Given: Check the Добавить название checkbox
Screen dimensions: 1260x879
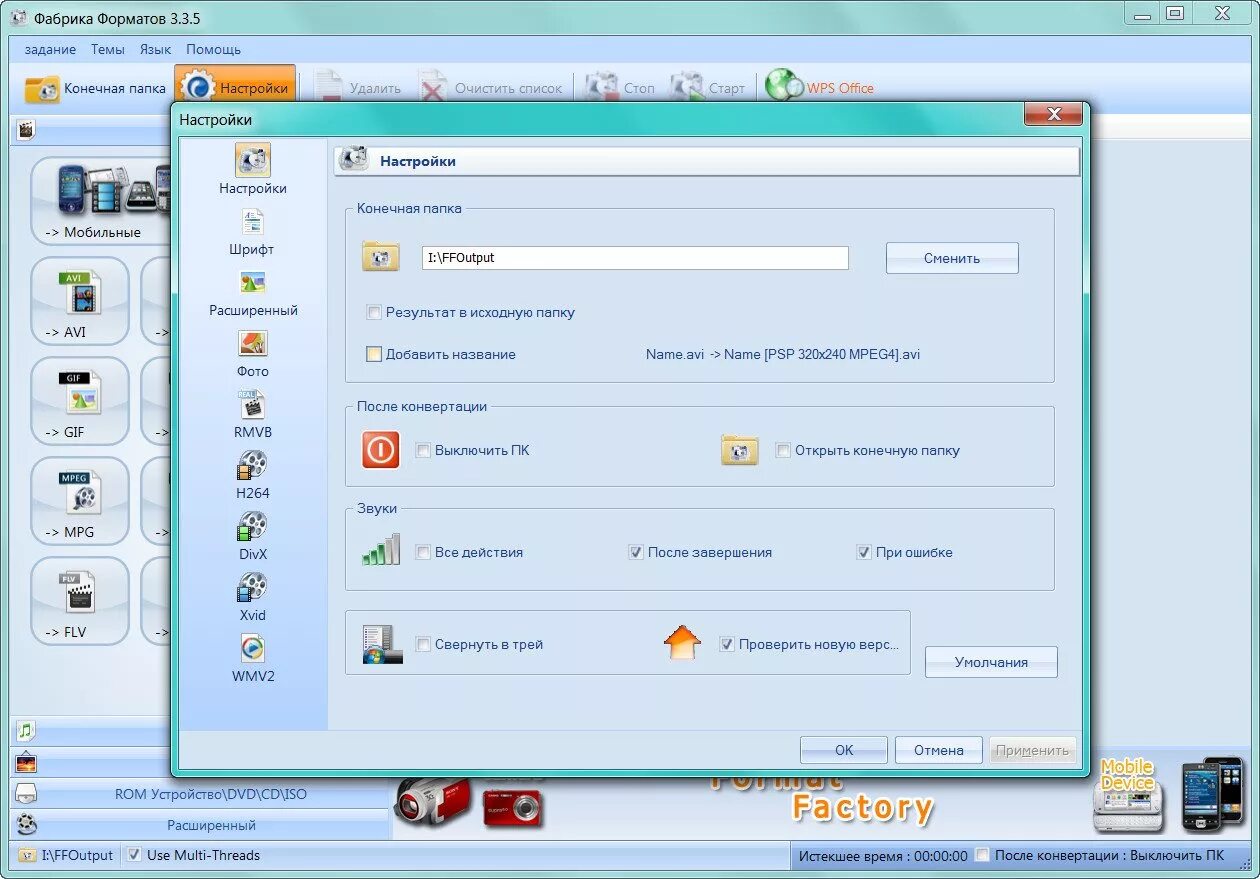Looking at the screenshot, I should (x=373, y=354).
